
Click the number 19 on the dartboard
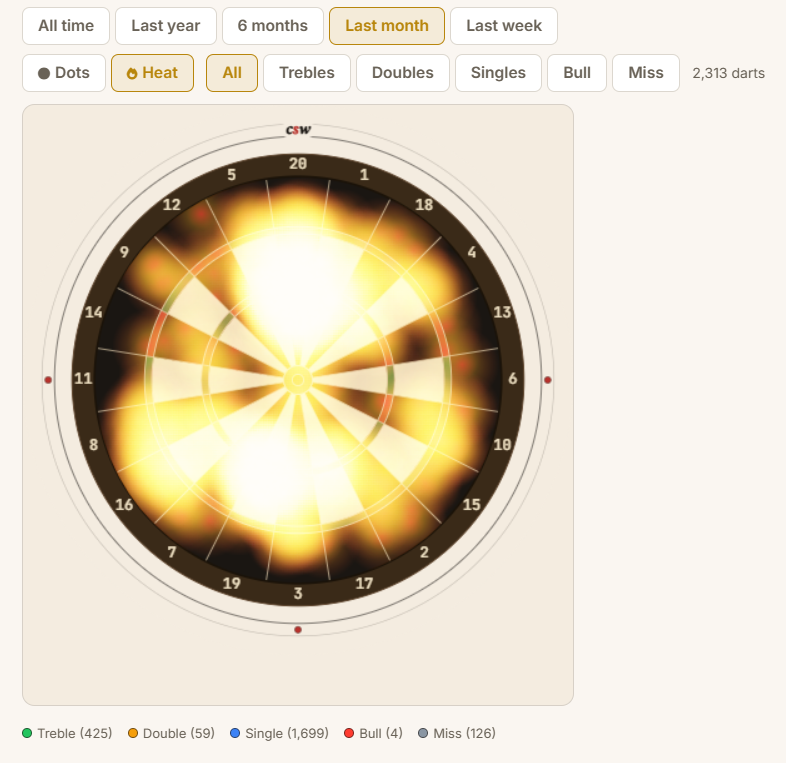coord(232,584)
